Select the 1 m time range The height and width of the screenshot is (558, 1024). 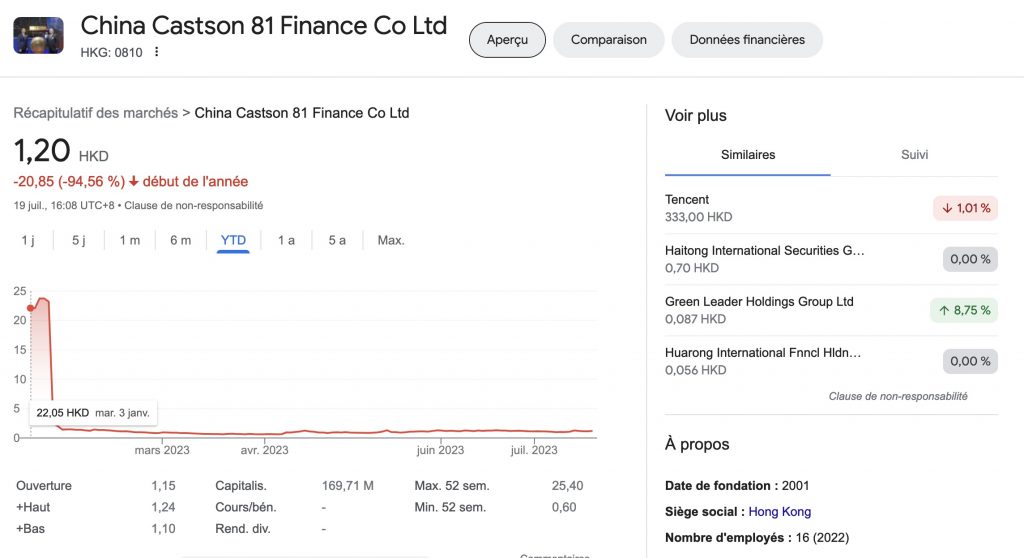pyautogui.click(x=129, y=240)
